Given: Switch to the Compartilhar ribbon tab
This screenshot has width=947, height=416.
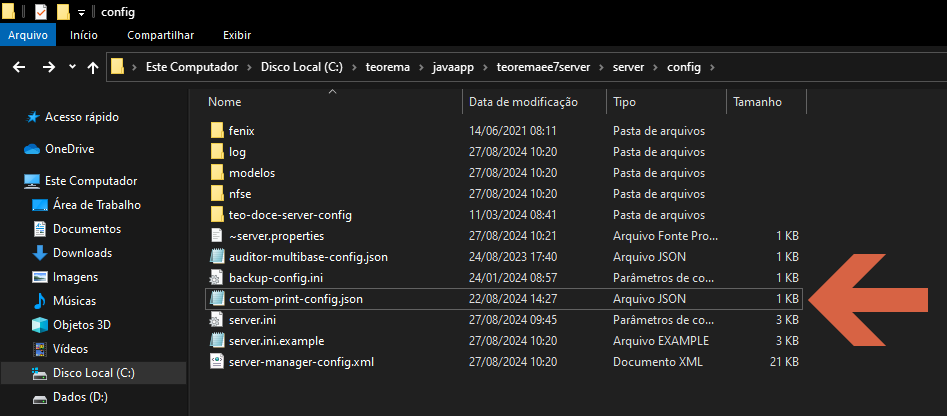Looking at the screenshot, I should pyautogui.click(x=161, y=35).
